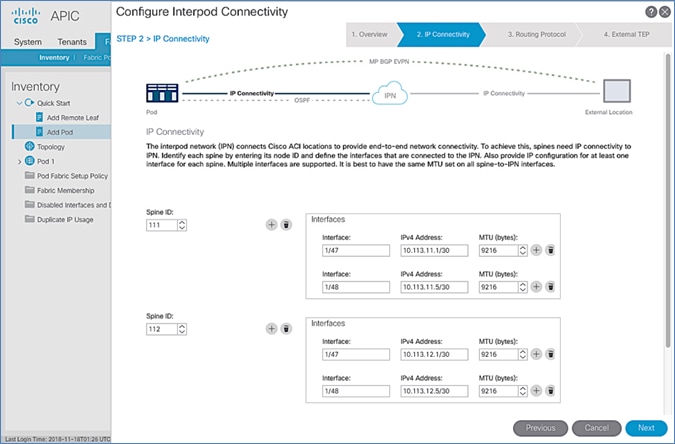Screen dimensions: 675x444
Task: Click the Quick Start icon
Action: pos(29,102)
